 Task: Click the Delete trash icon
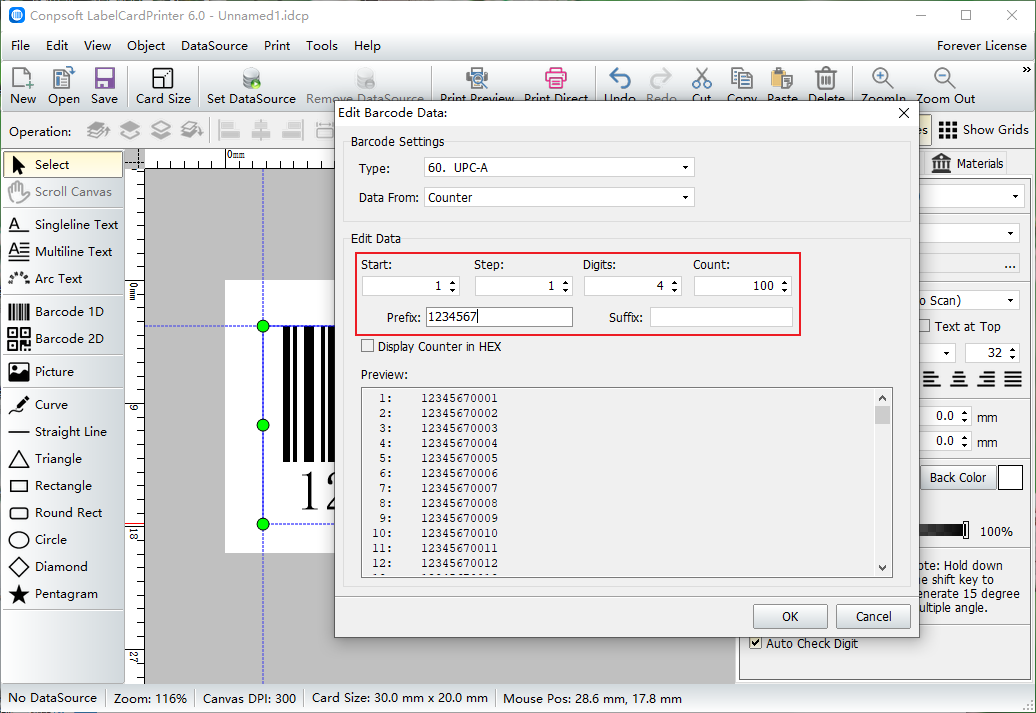[x=826, y=78]
